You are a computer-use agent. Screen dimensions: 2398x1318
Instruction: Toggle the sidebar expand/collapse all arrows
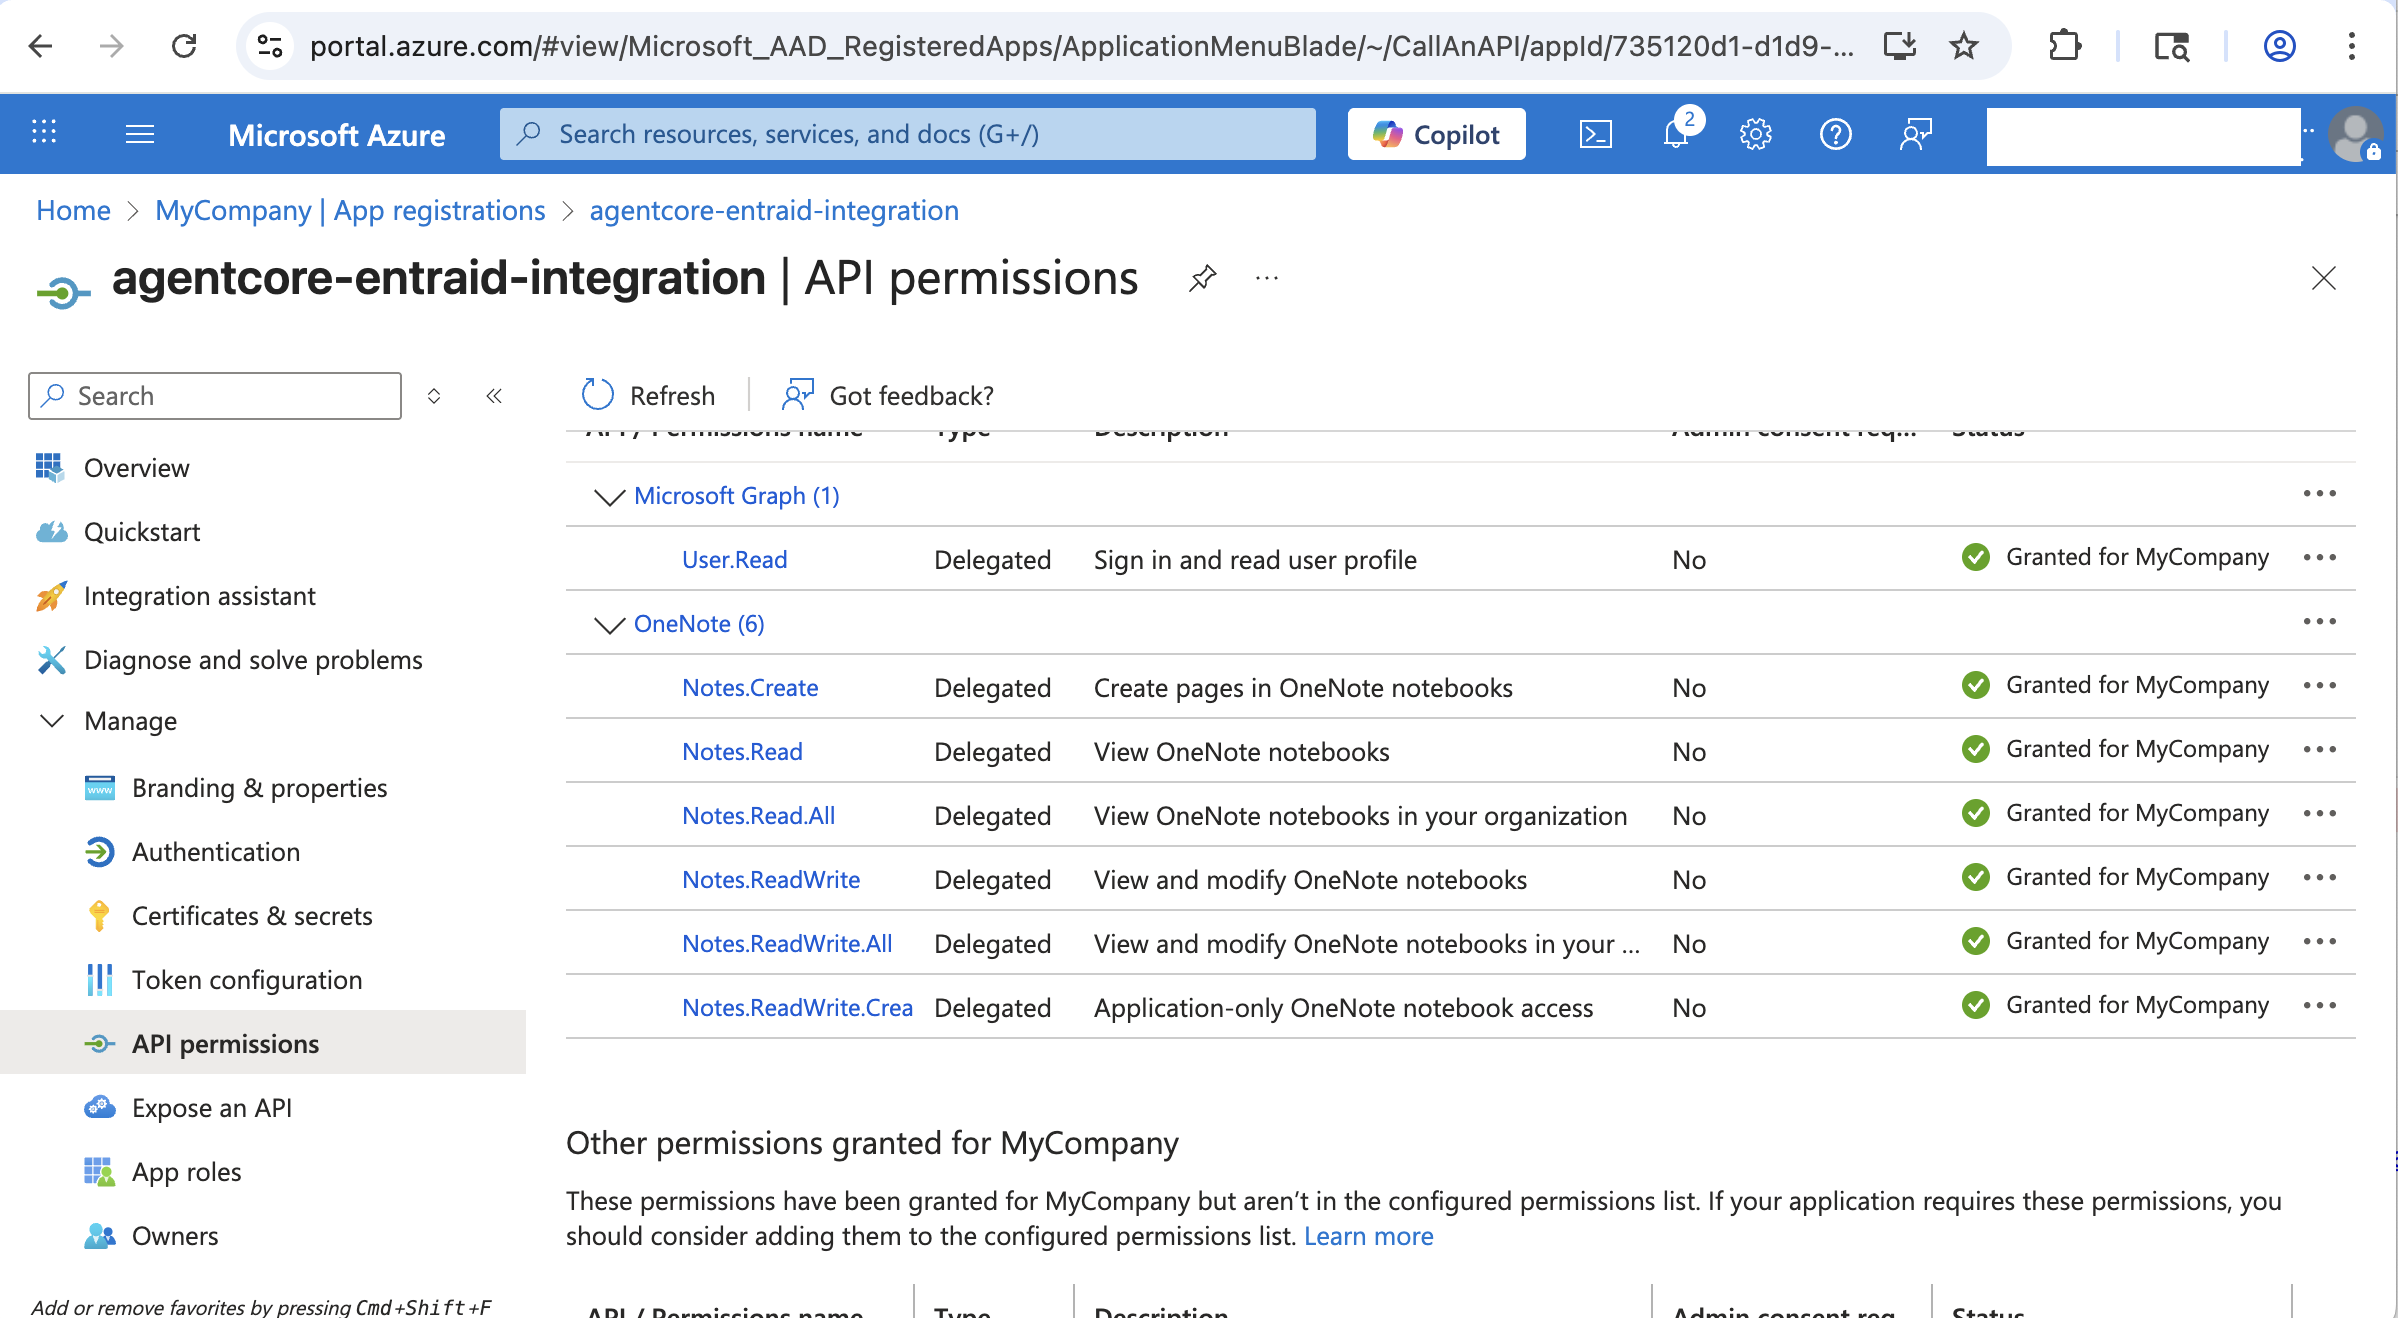tap(434, 396)
